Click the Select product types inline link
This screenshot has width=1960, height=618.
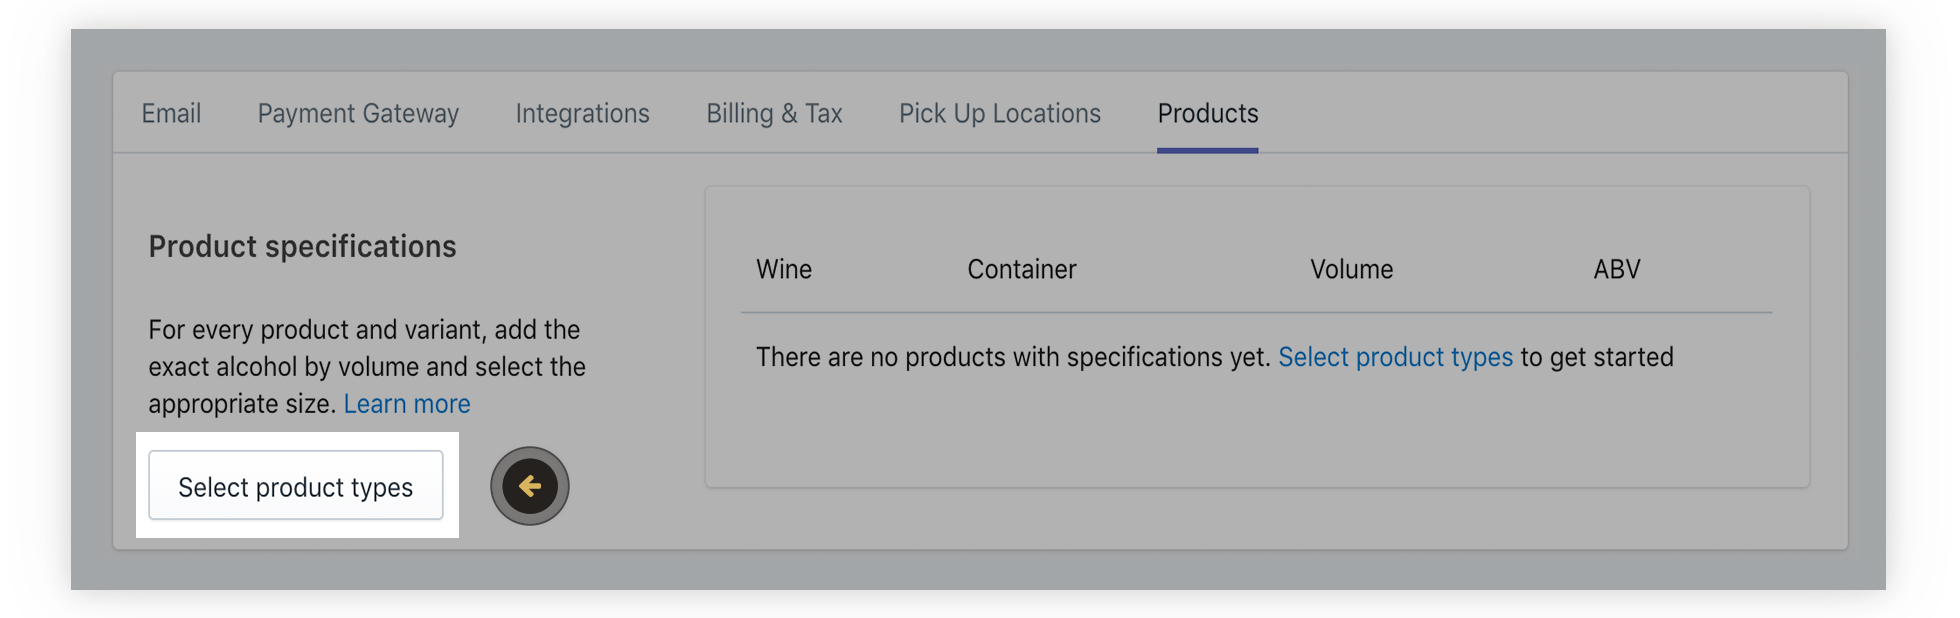point(1395,357)
